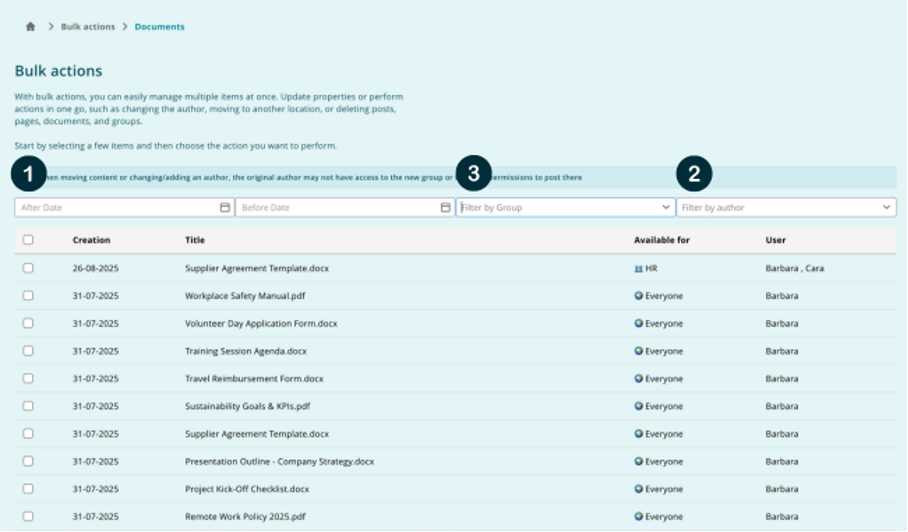Screen dimensions: 908x532
Task: Click the globe icon for Presentation Outline row
Action: coord(639,461)
